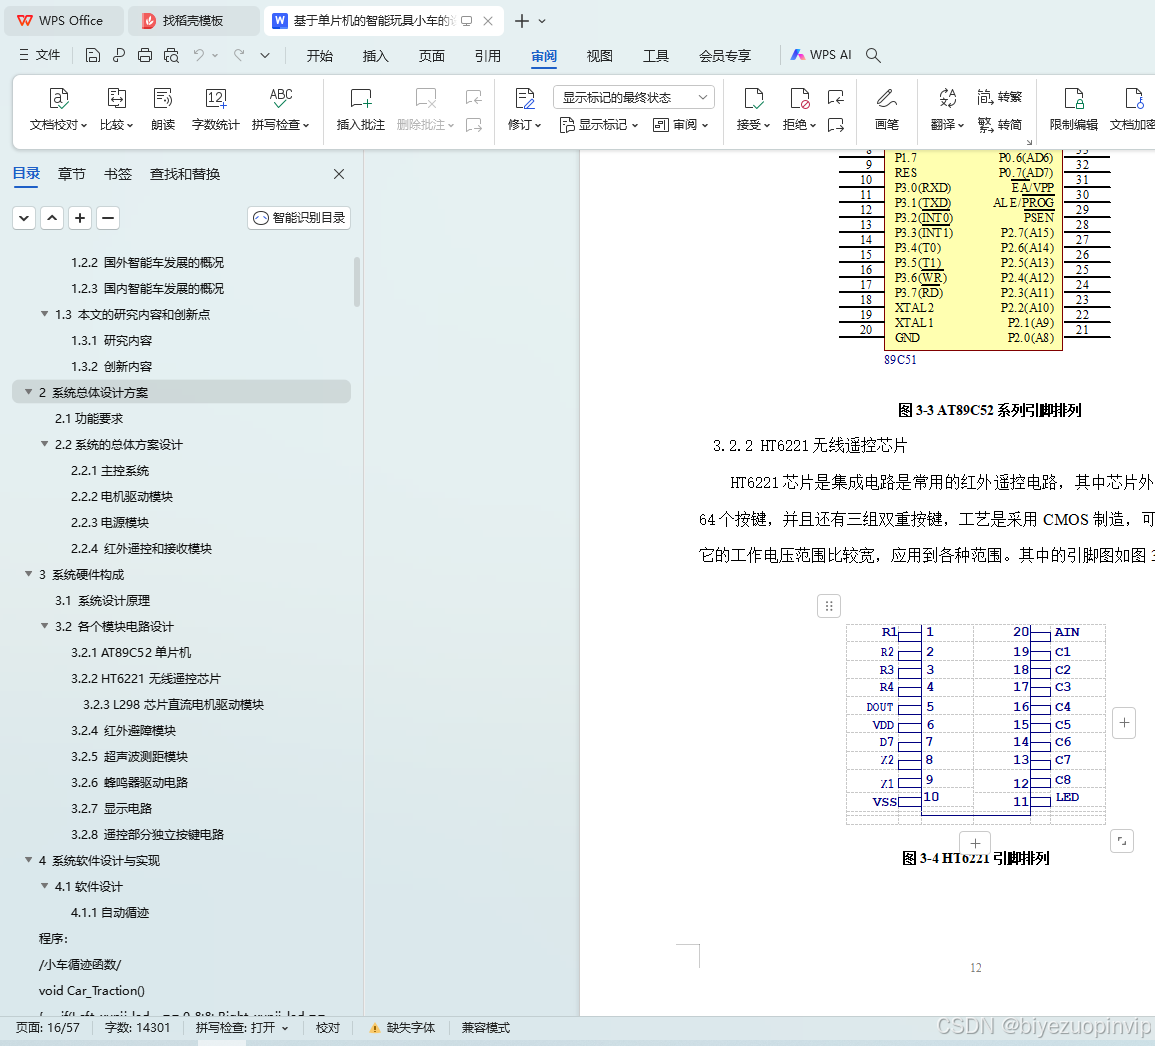The image size is (1155, 1046).
Task: Switch to the 插入 ribbon tab
Action: pyautogui.click(x=376, y=56)
